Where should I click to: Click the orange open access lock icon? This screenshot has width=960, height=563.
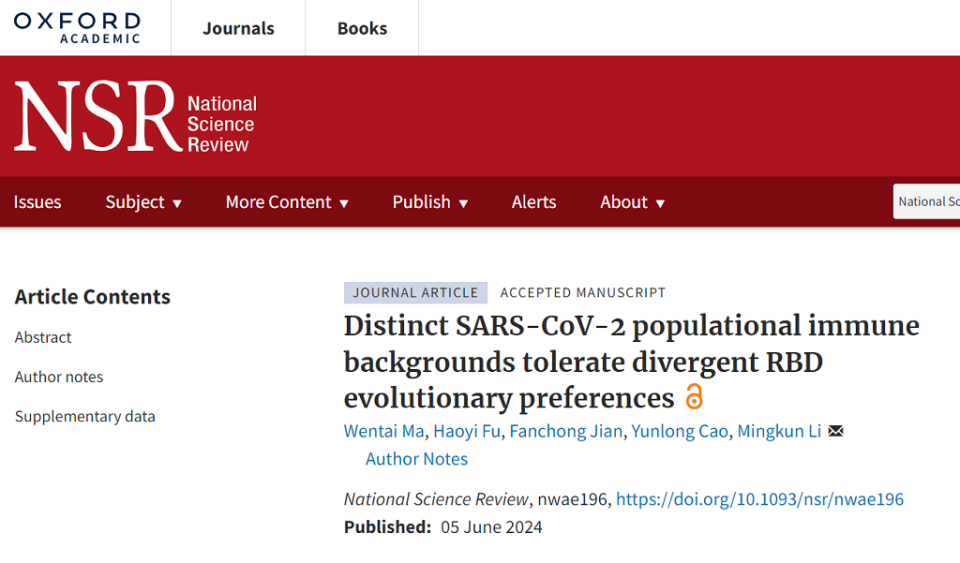[694, 397]
